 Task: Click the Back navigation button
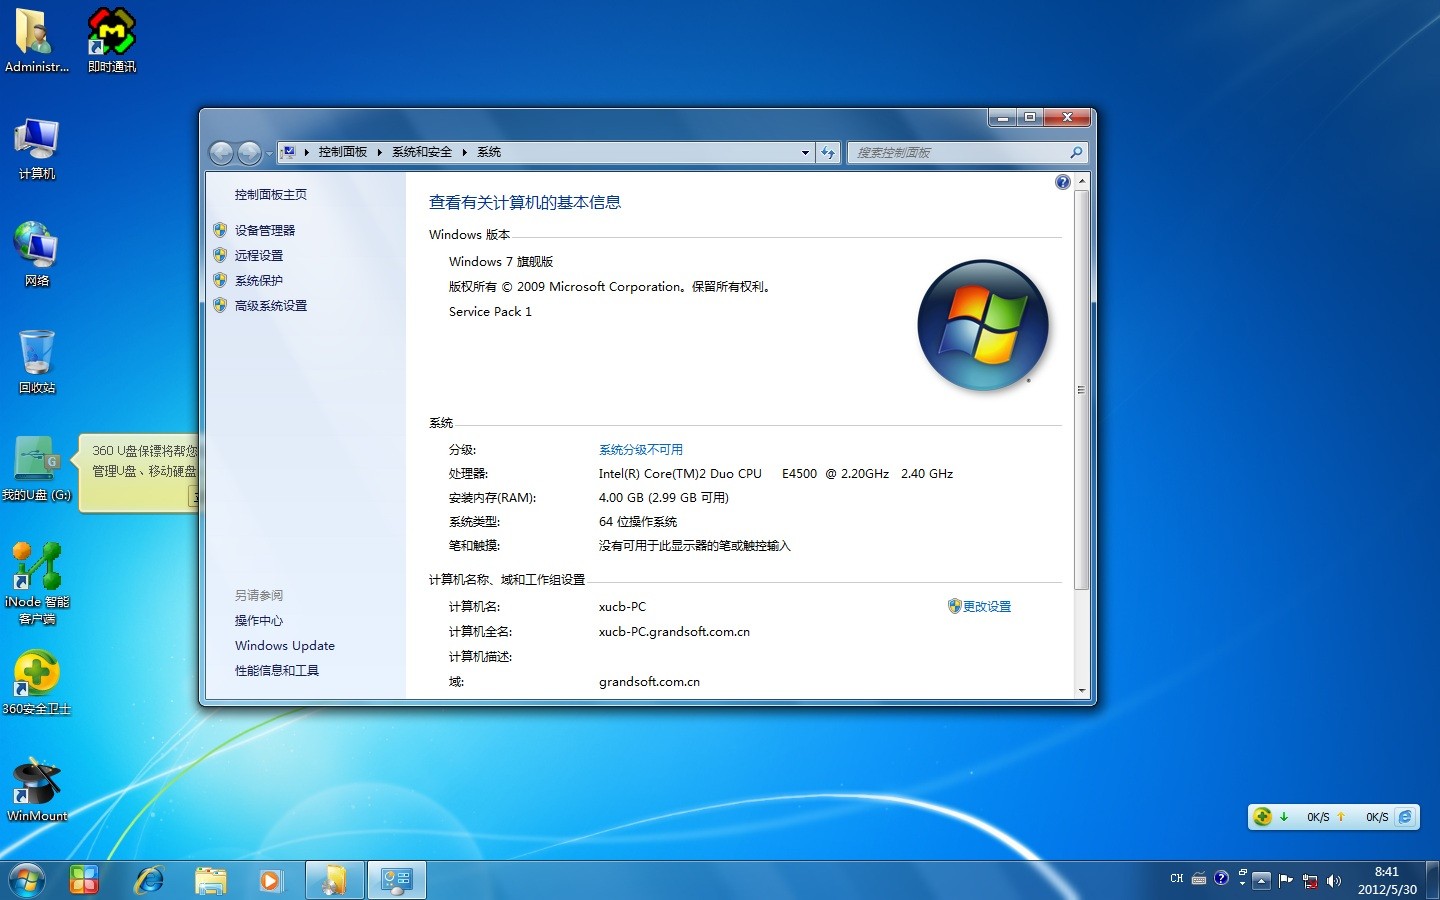click(x=221, y=152)
